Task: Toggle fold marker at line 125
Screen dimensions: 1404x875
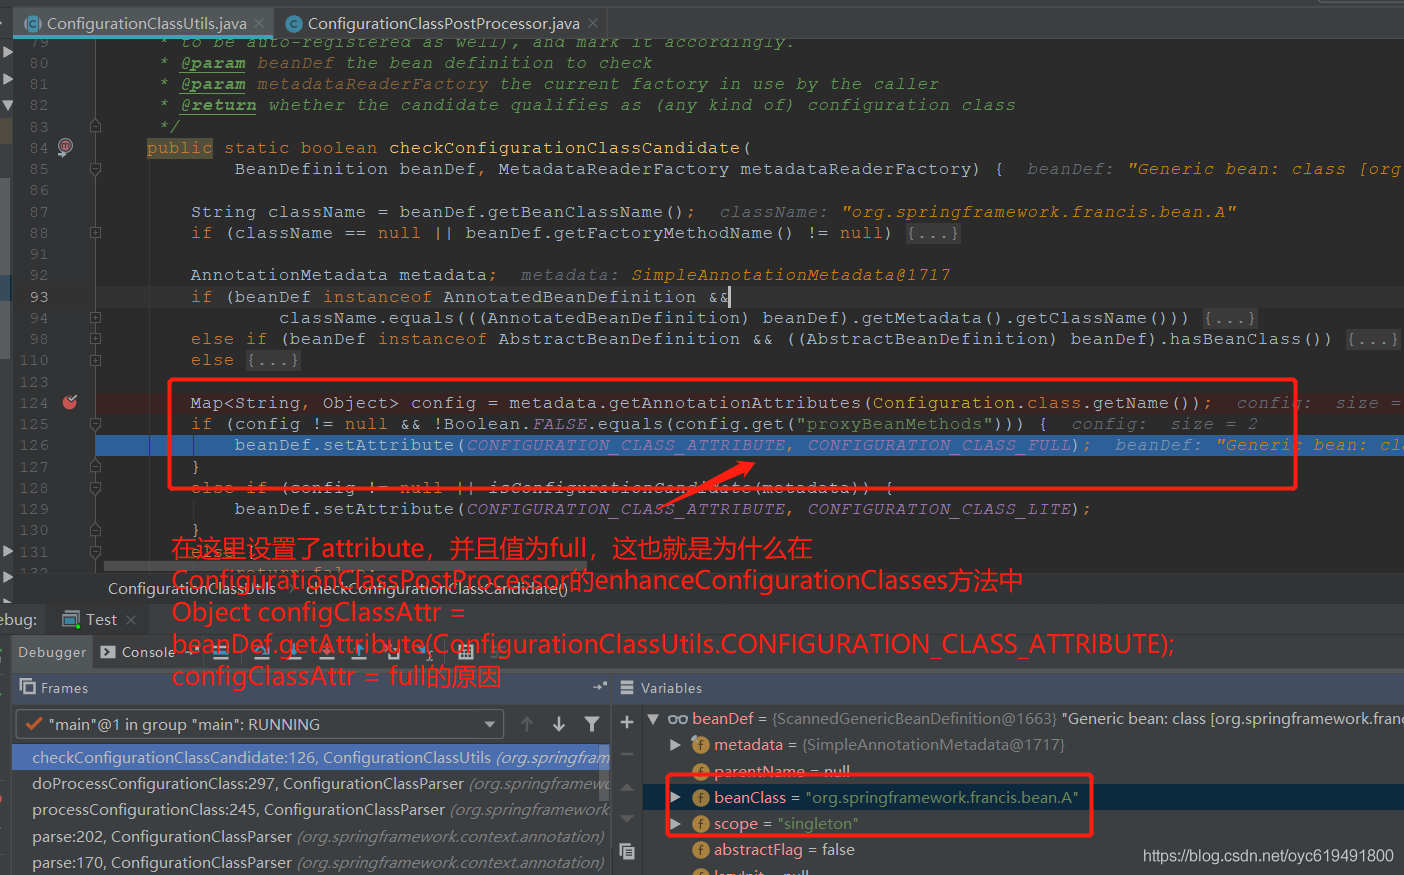Action: (x=95, y=424)
